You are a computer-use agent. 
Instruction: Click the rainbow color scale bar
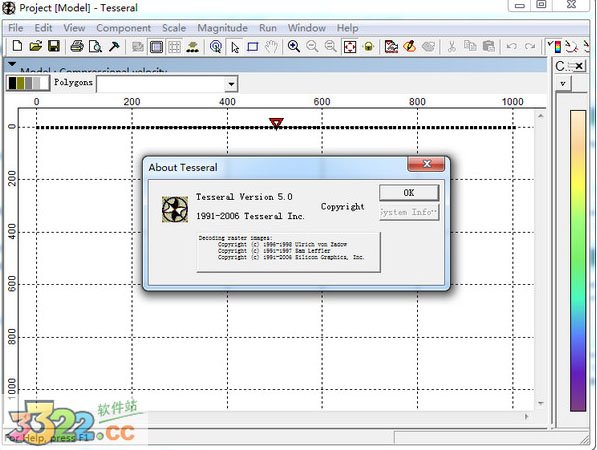click(x=578, y=261)
